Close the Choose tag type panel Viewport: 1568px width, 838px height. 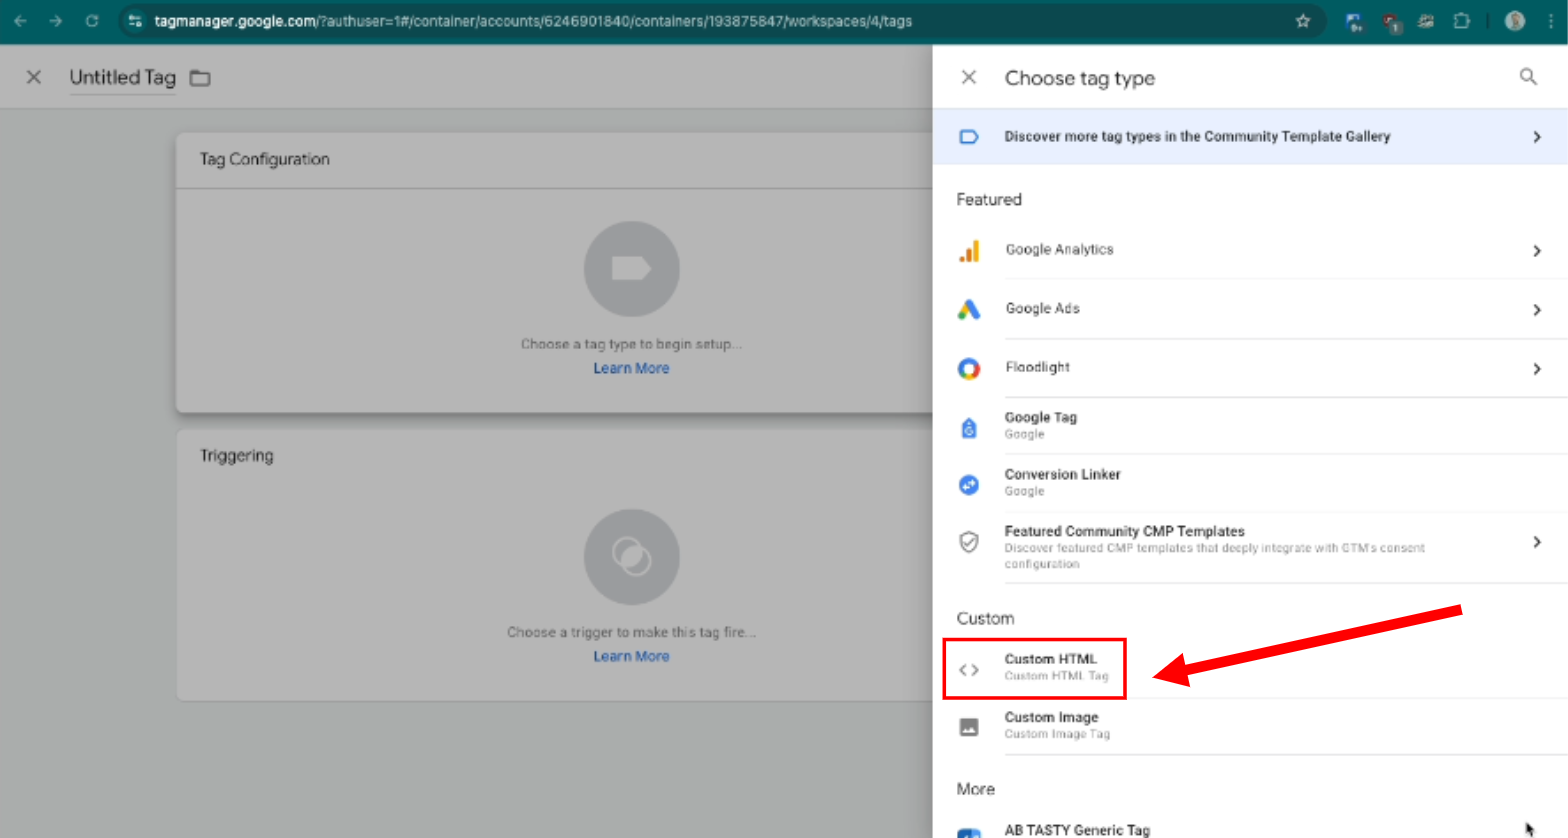[x=968, y=77]
